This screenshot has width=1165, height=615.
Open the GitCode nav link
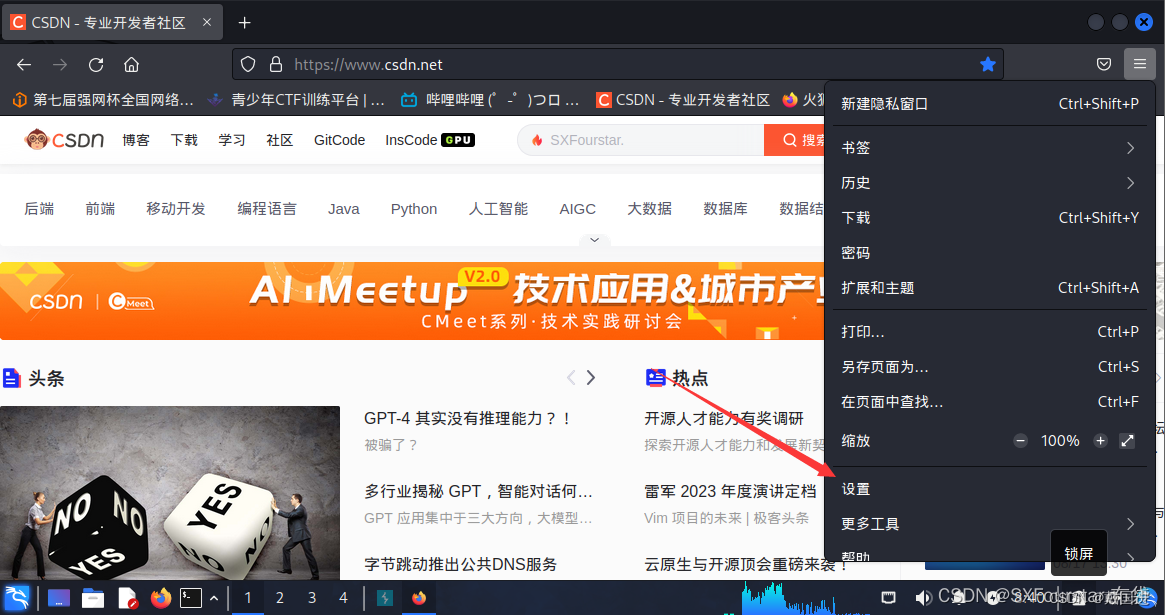340,140
